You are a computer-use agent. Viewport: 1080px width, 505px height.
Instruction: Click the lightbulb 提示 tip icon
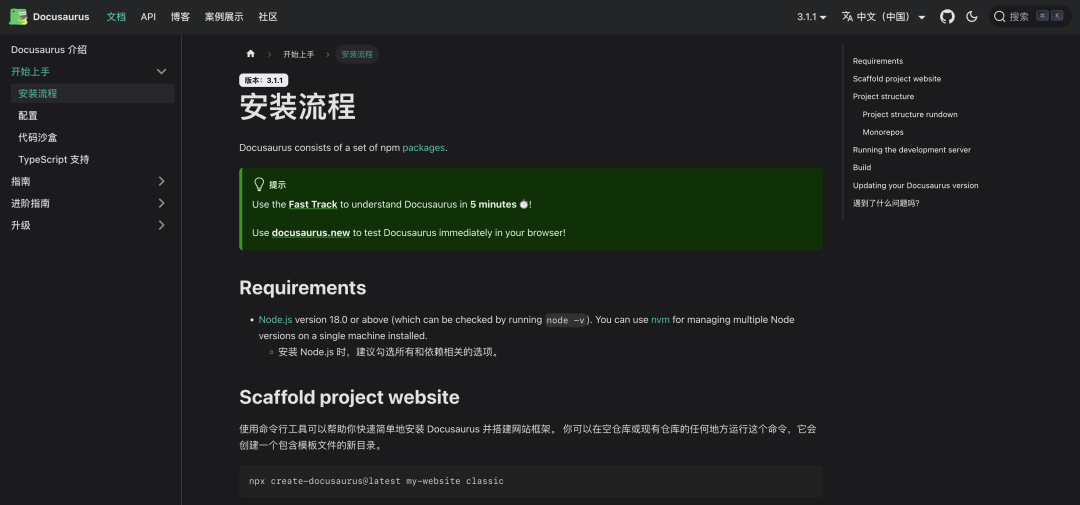[x=259, y=185]
